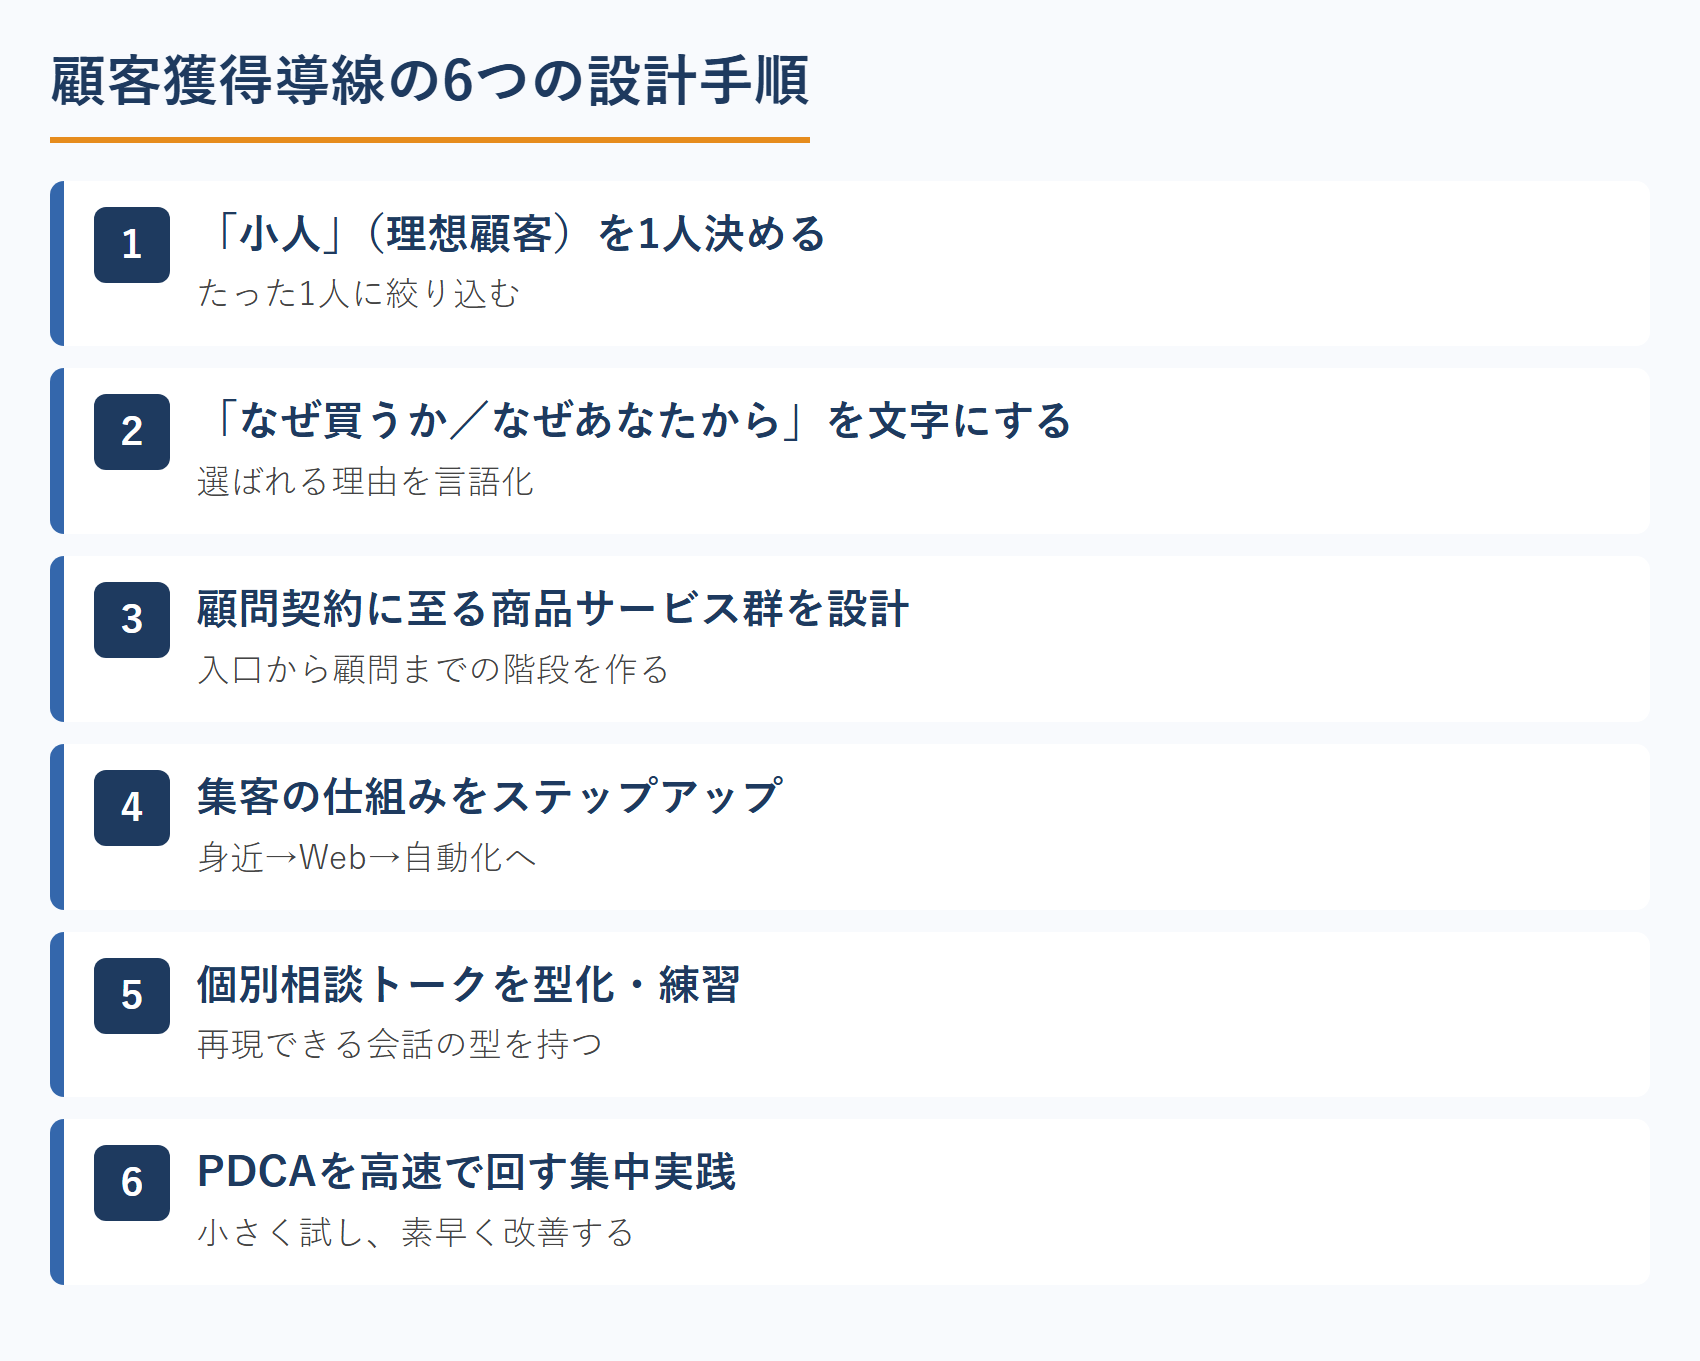The height and width of the screenshot is (1361, 1700).
Task: Click the number 3 badge
Action: click(132, 620)
